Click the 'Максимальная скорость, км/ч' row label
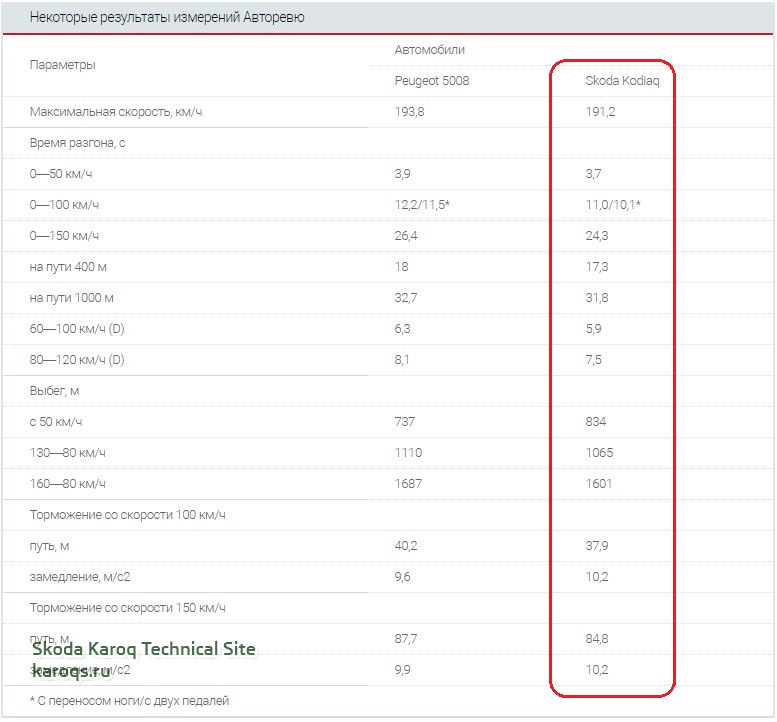The width and height of the screenshot is (777, 722). 116,112
